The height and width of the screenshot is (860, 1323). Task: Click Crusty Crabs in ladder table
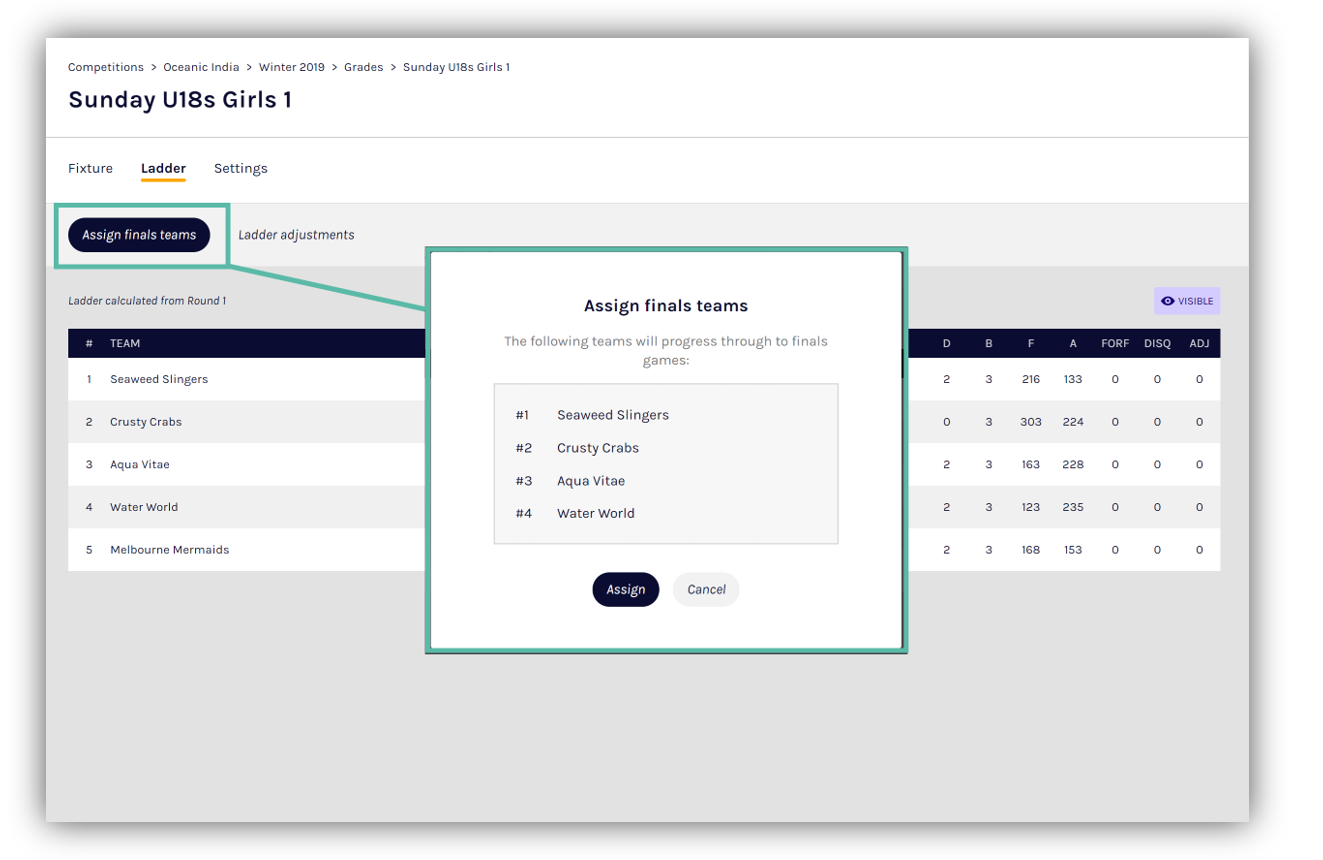[146, 422]
